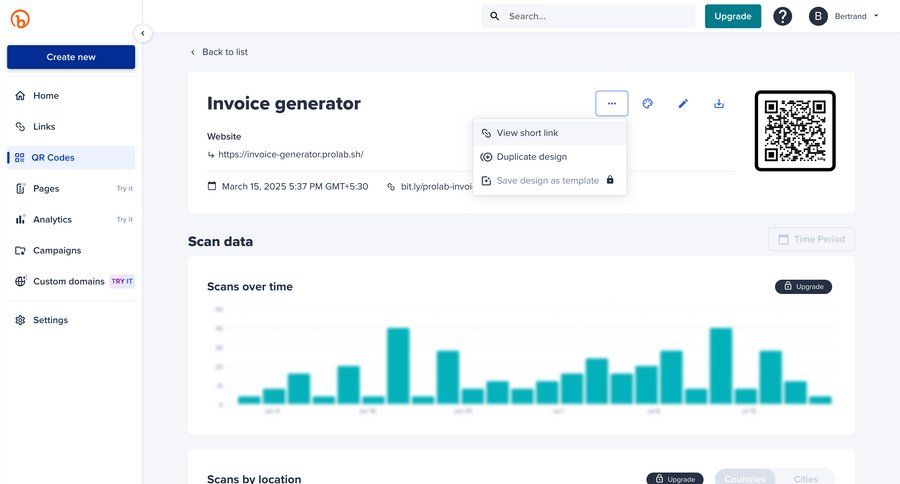Click Upgrade badge on Scans by location
Image resolution: width=900 pixels, height=484 pixels.
(x=675, y=479)
